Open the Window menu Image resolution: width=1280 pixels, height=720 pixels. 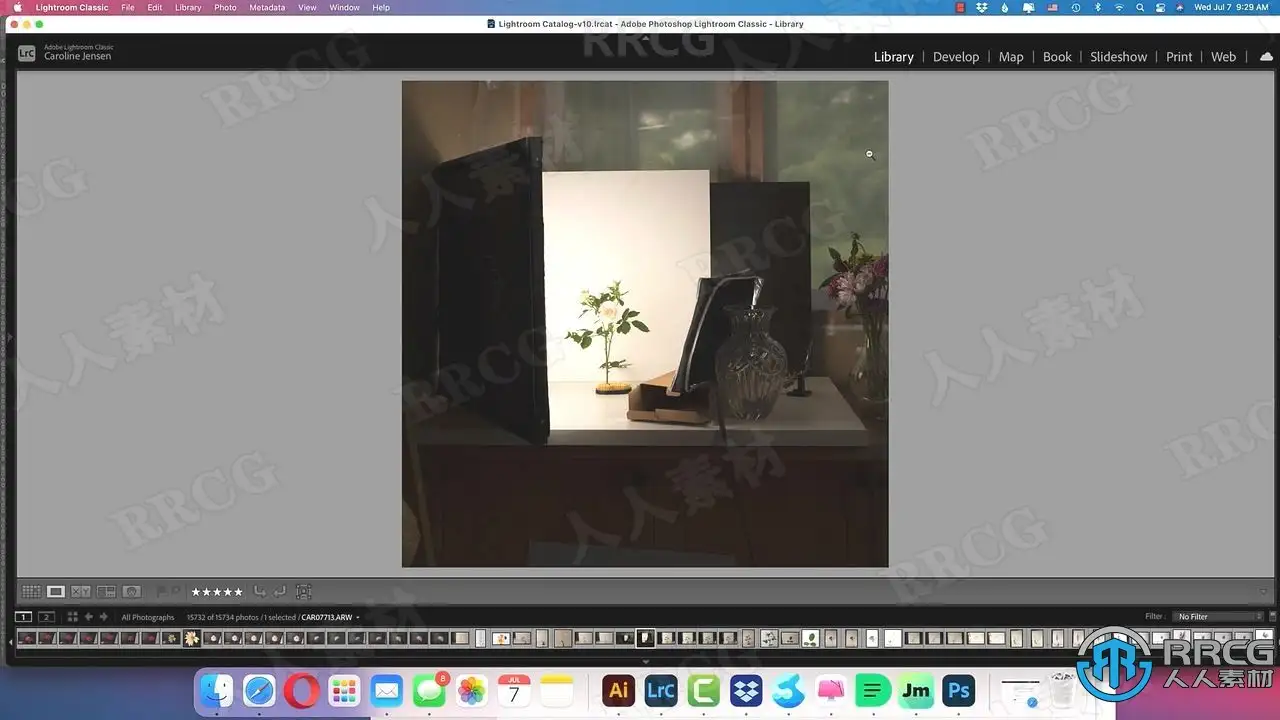click(x=345, y=7)
